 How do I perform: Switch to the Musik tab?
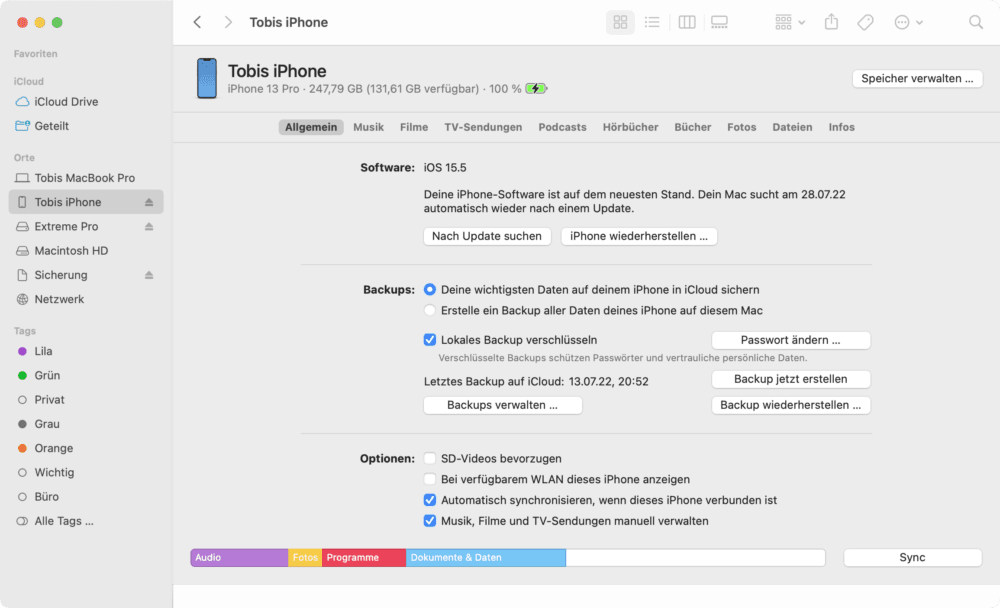(369, 127)
